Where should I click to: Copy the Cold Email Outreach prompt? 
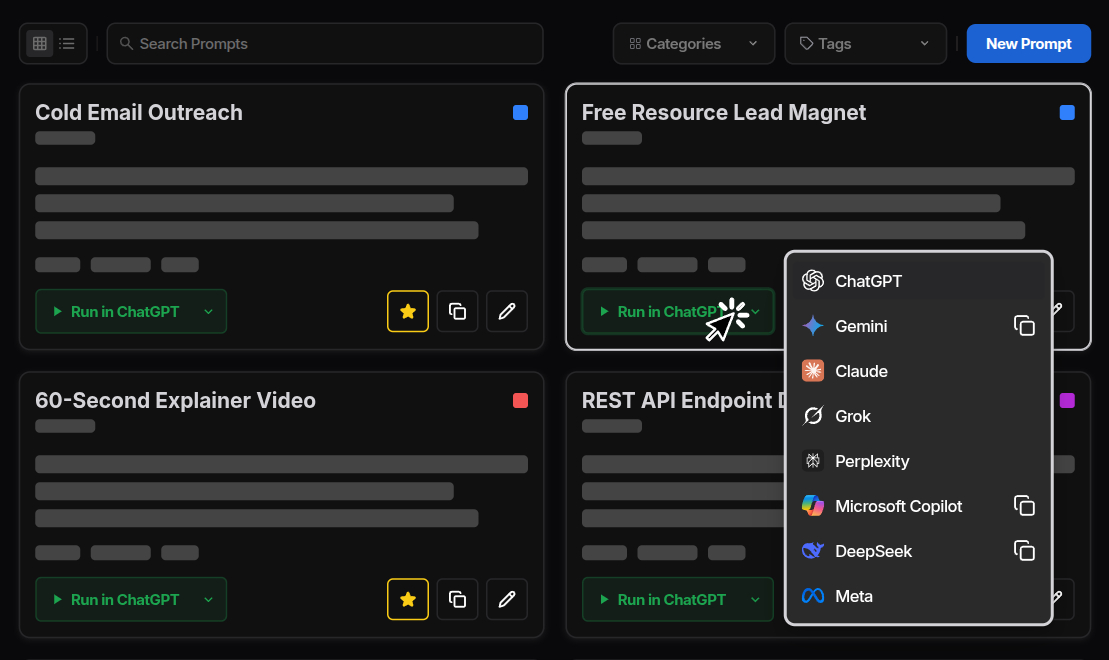457,311
